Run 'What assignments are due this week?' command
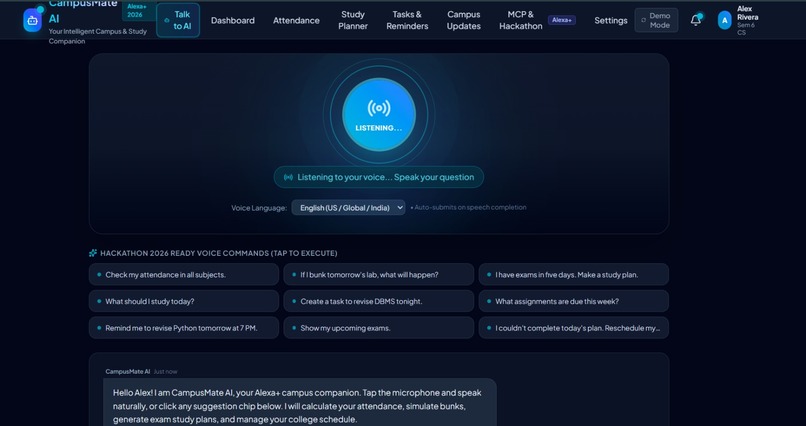Screen dimensions: 806x426 coord(574,301)
